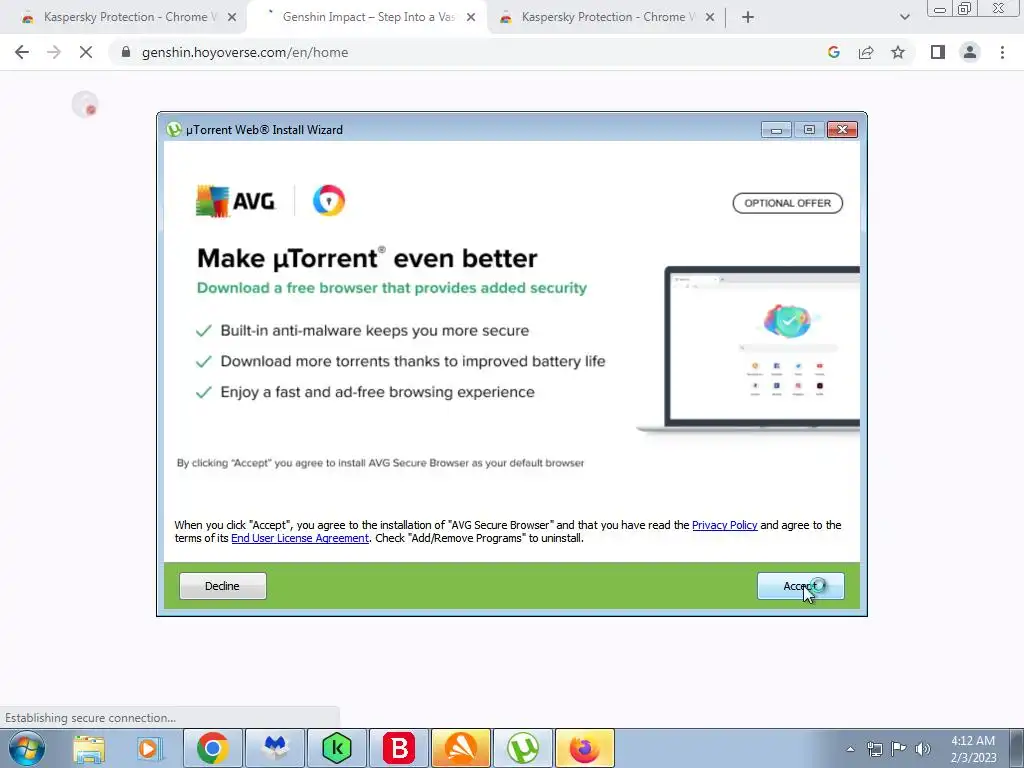Image resolution: width=1024 pixels, height=768 pixels.
Task: Close the first Kaspersky Protection tab
Action: 232,18
